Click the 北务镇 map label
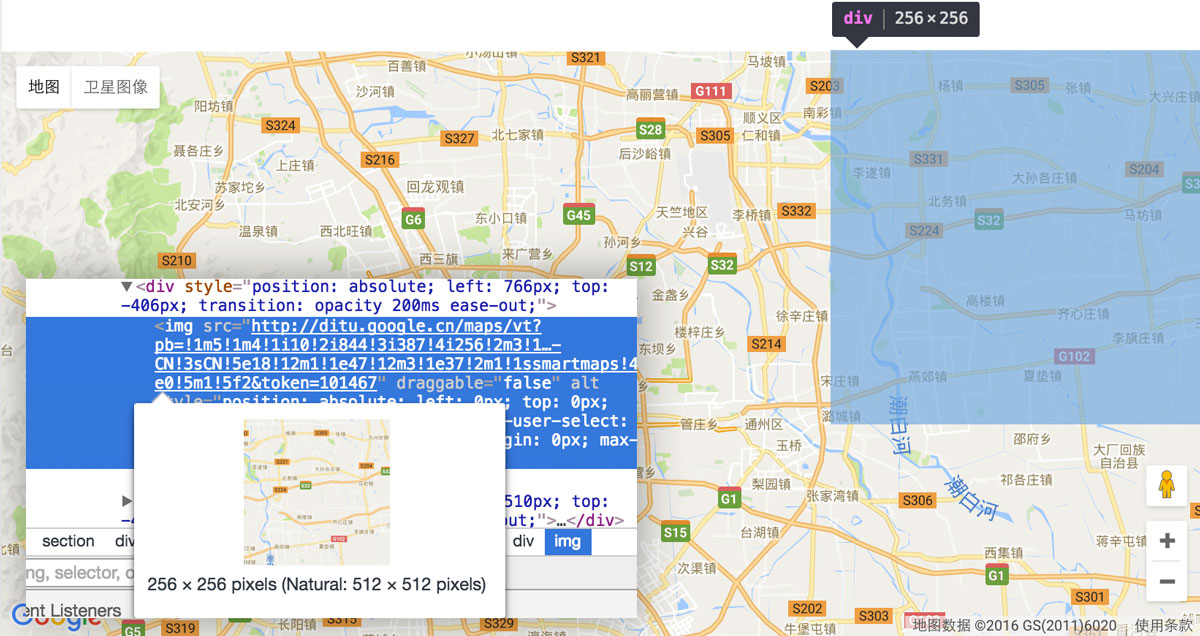1200x636 pixels. [x=947, y=201]
